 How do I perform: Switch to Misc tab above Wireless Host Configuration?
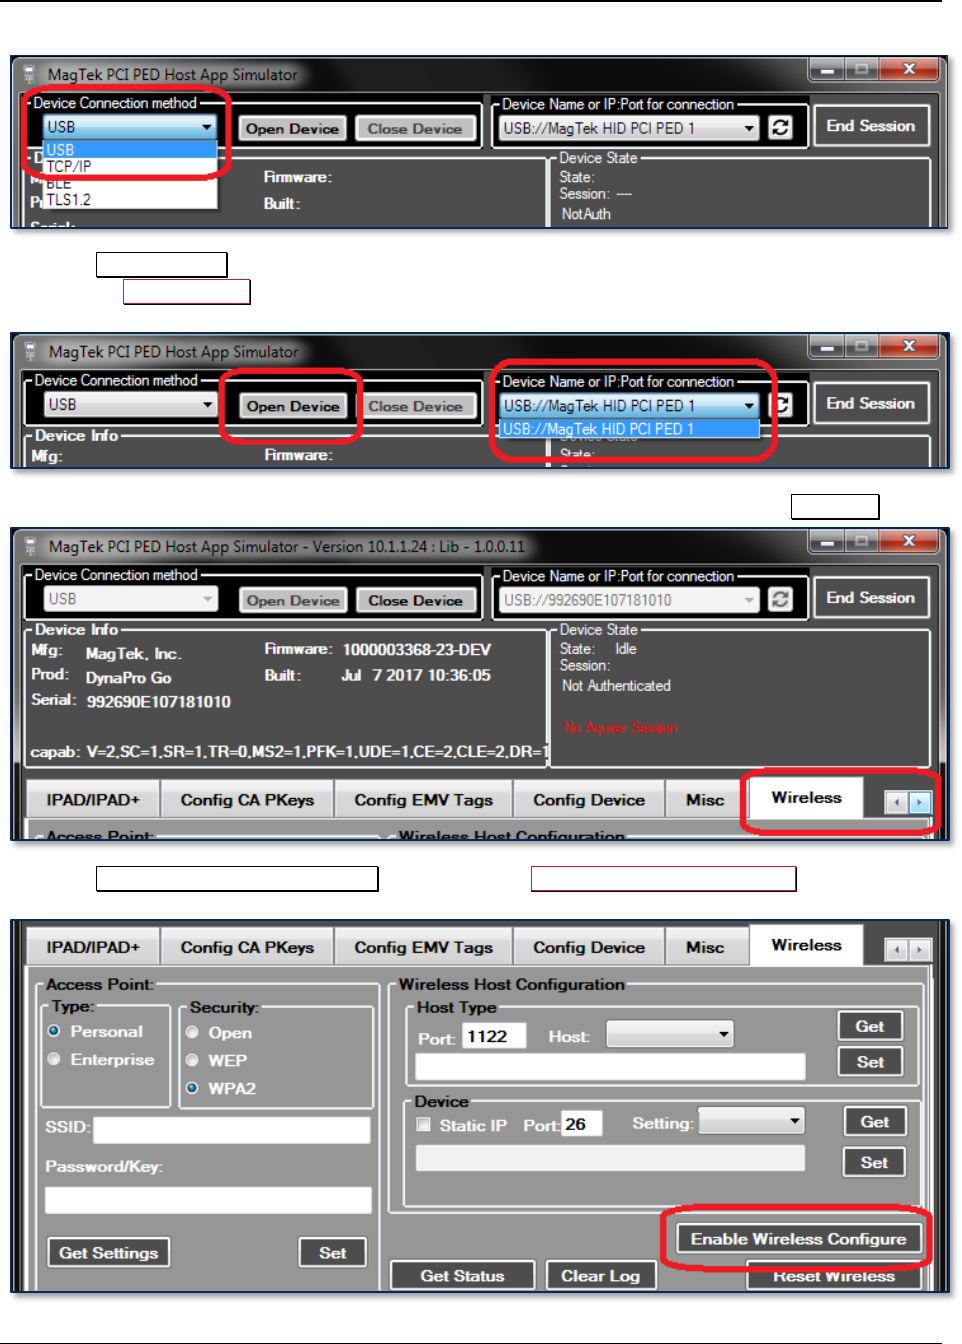coord(705,948)
